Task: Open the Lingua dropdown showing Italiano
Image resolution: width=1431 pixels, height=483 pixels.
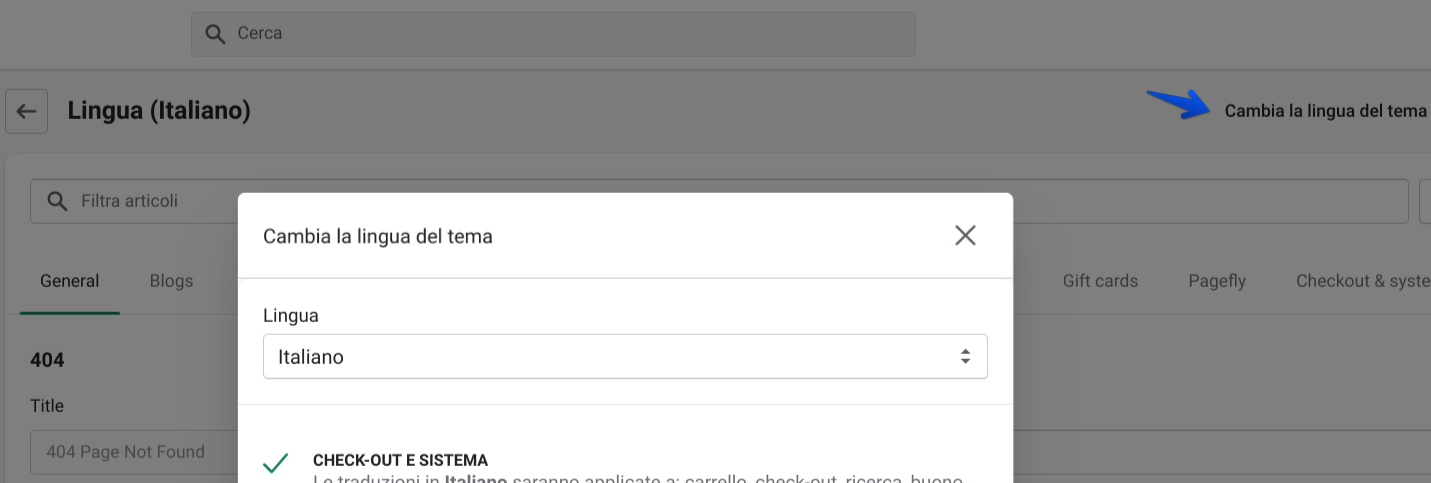Action: (x=625, y=357)
